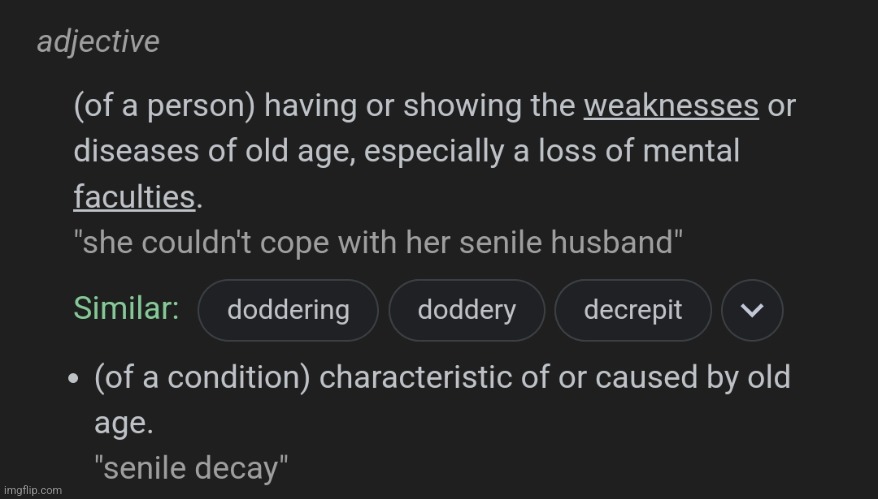Image resolution: width=878 pixels, height=499 pixels.
Task: Click the word 'mental' in definition
Action: coord(691,151)
